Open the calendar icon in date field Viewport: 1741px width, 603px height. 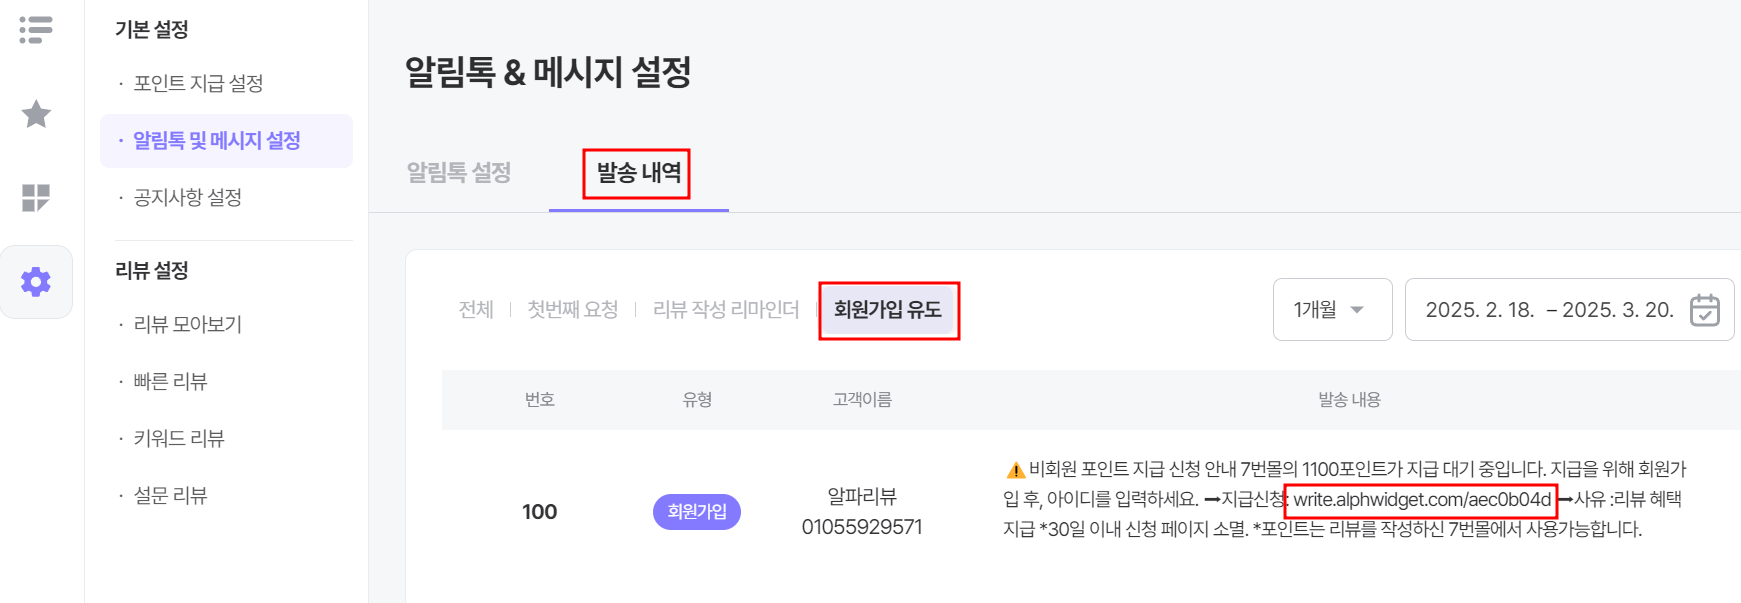pos(1704,310)
